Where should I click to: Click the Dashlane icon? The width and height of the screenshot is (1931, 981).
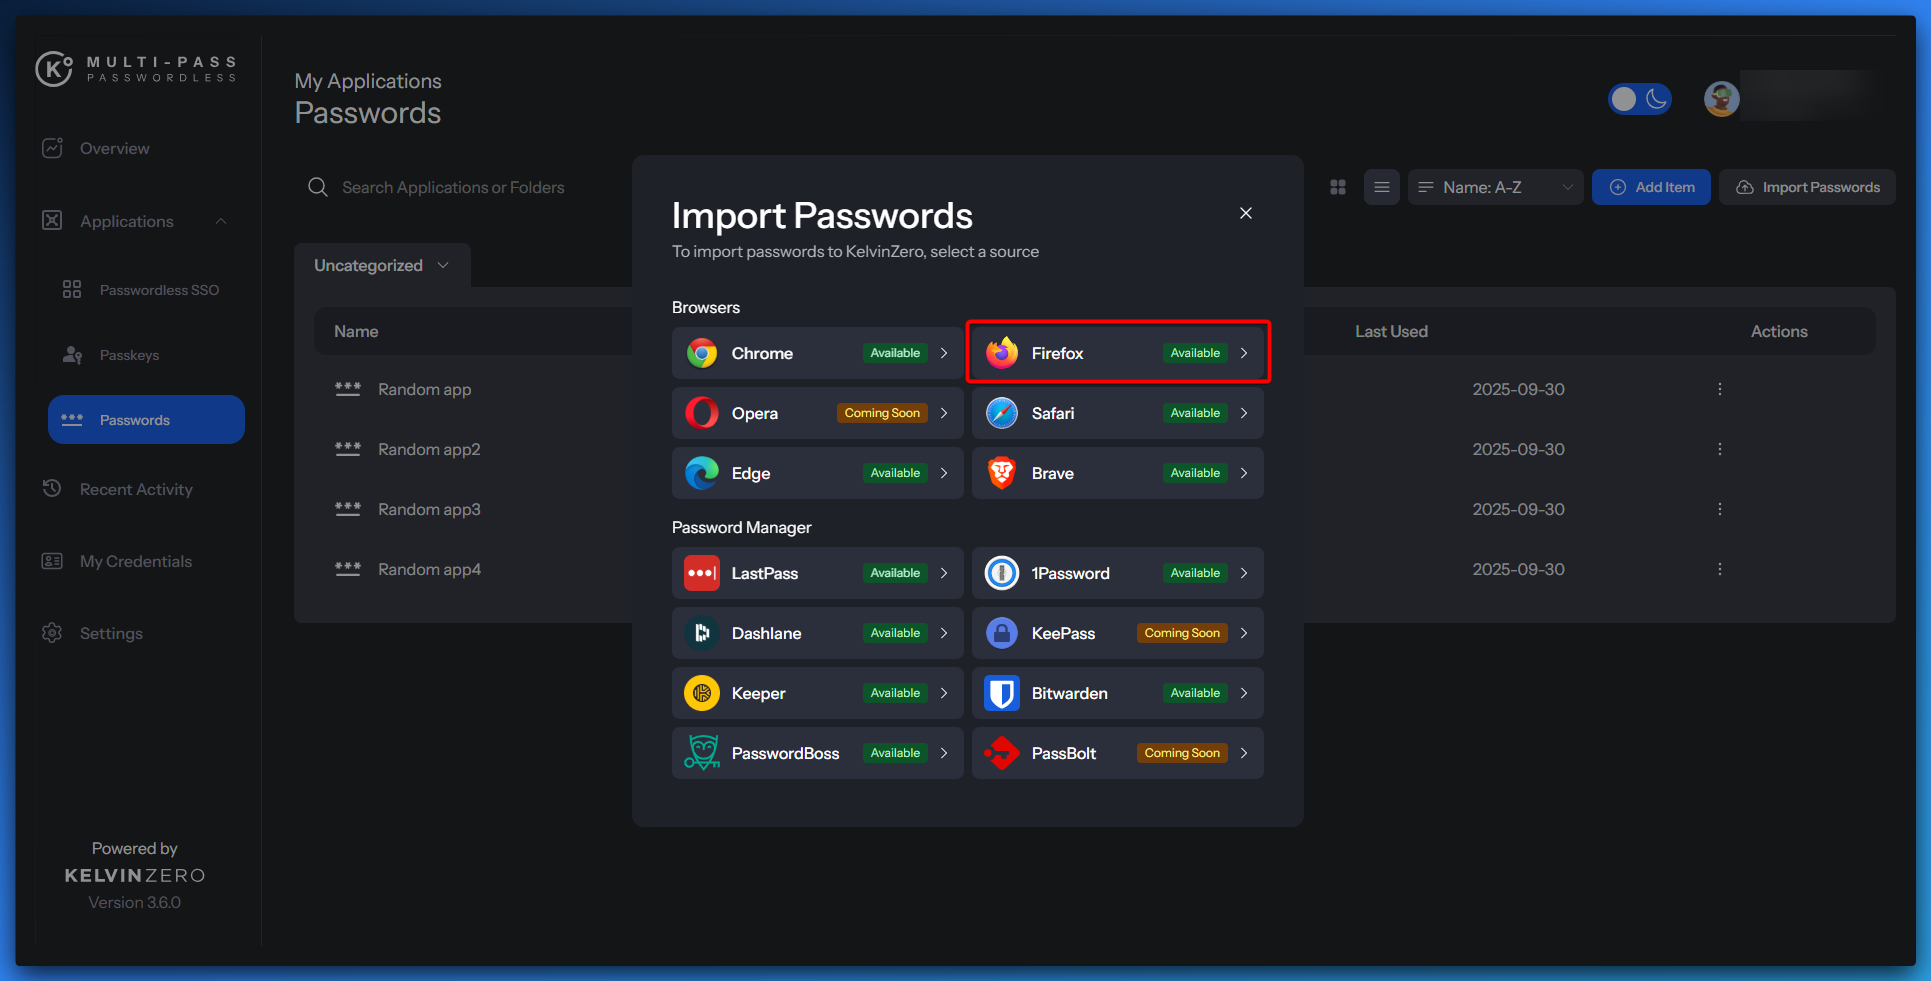coord(702,633)
